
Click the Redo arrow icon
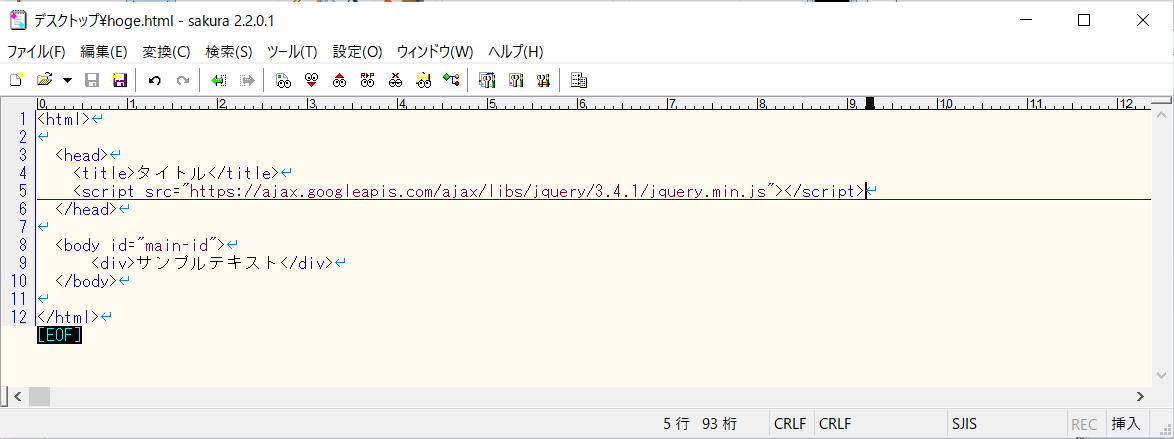[x=183, y=79]
